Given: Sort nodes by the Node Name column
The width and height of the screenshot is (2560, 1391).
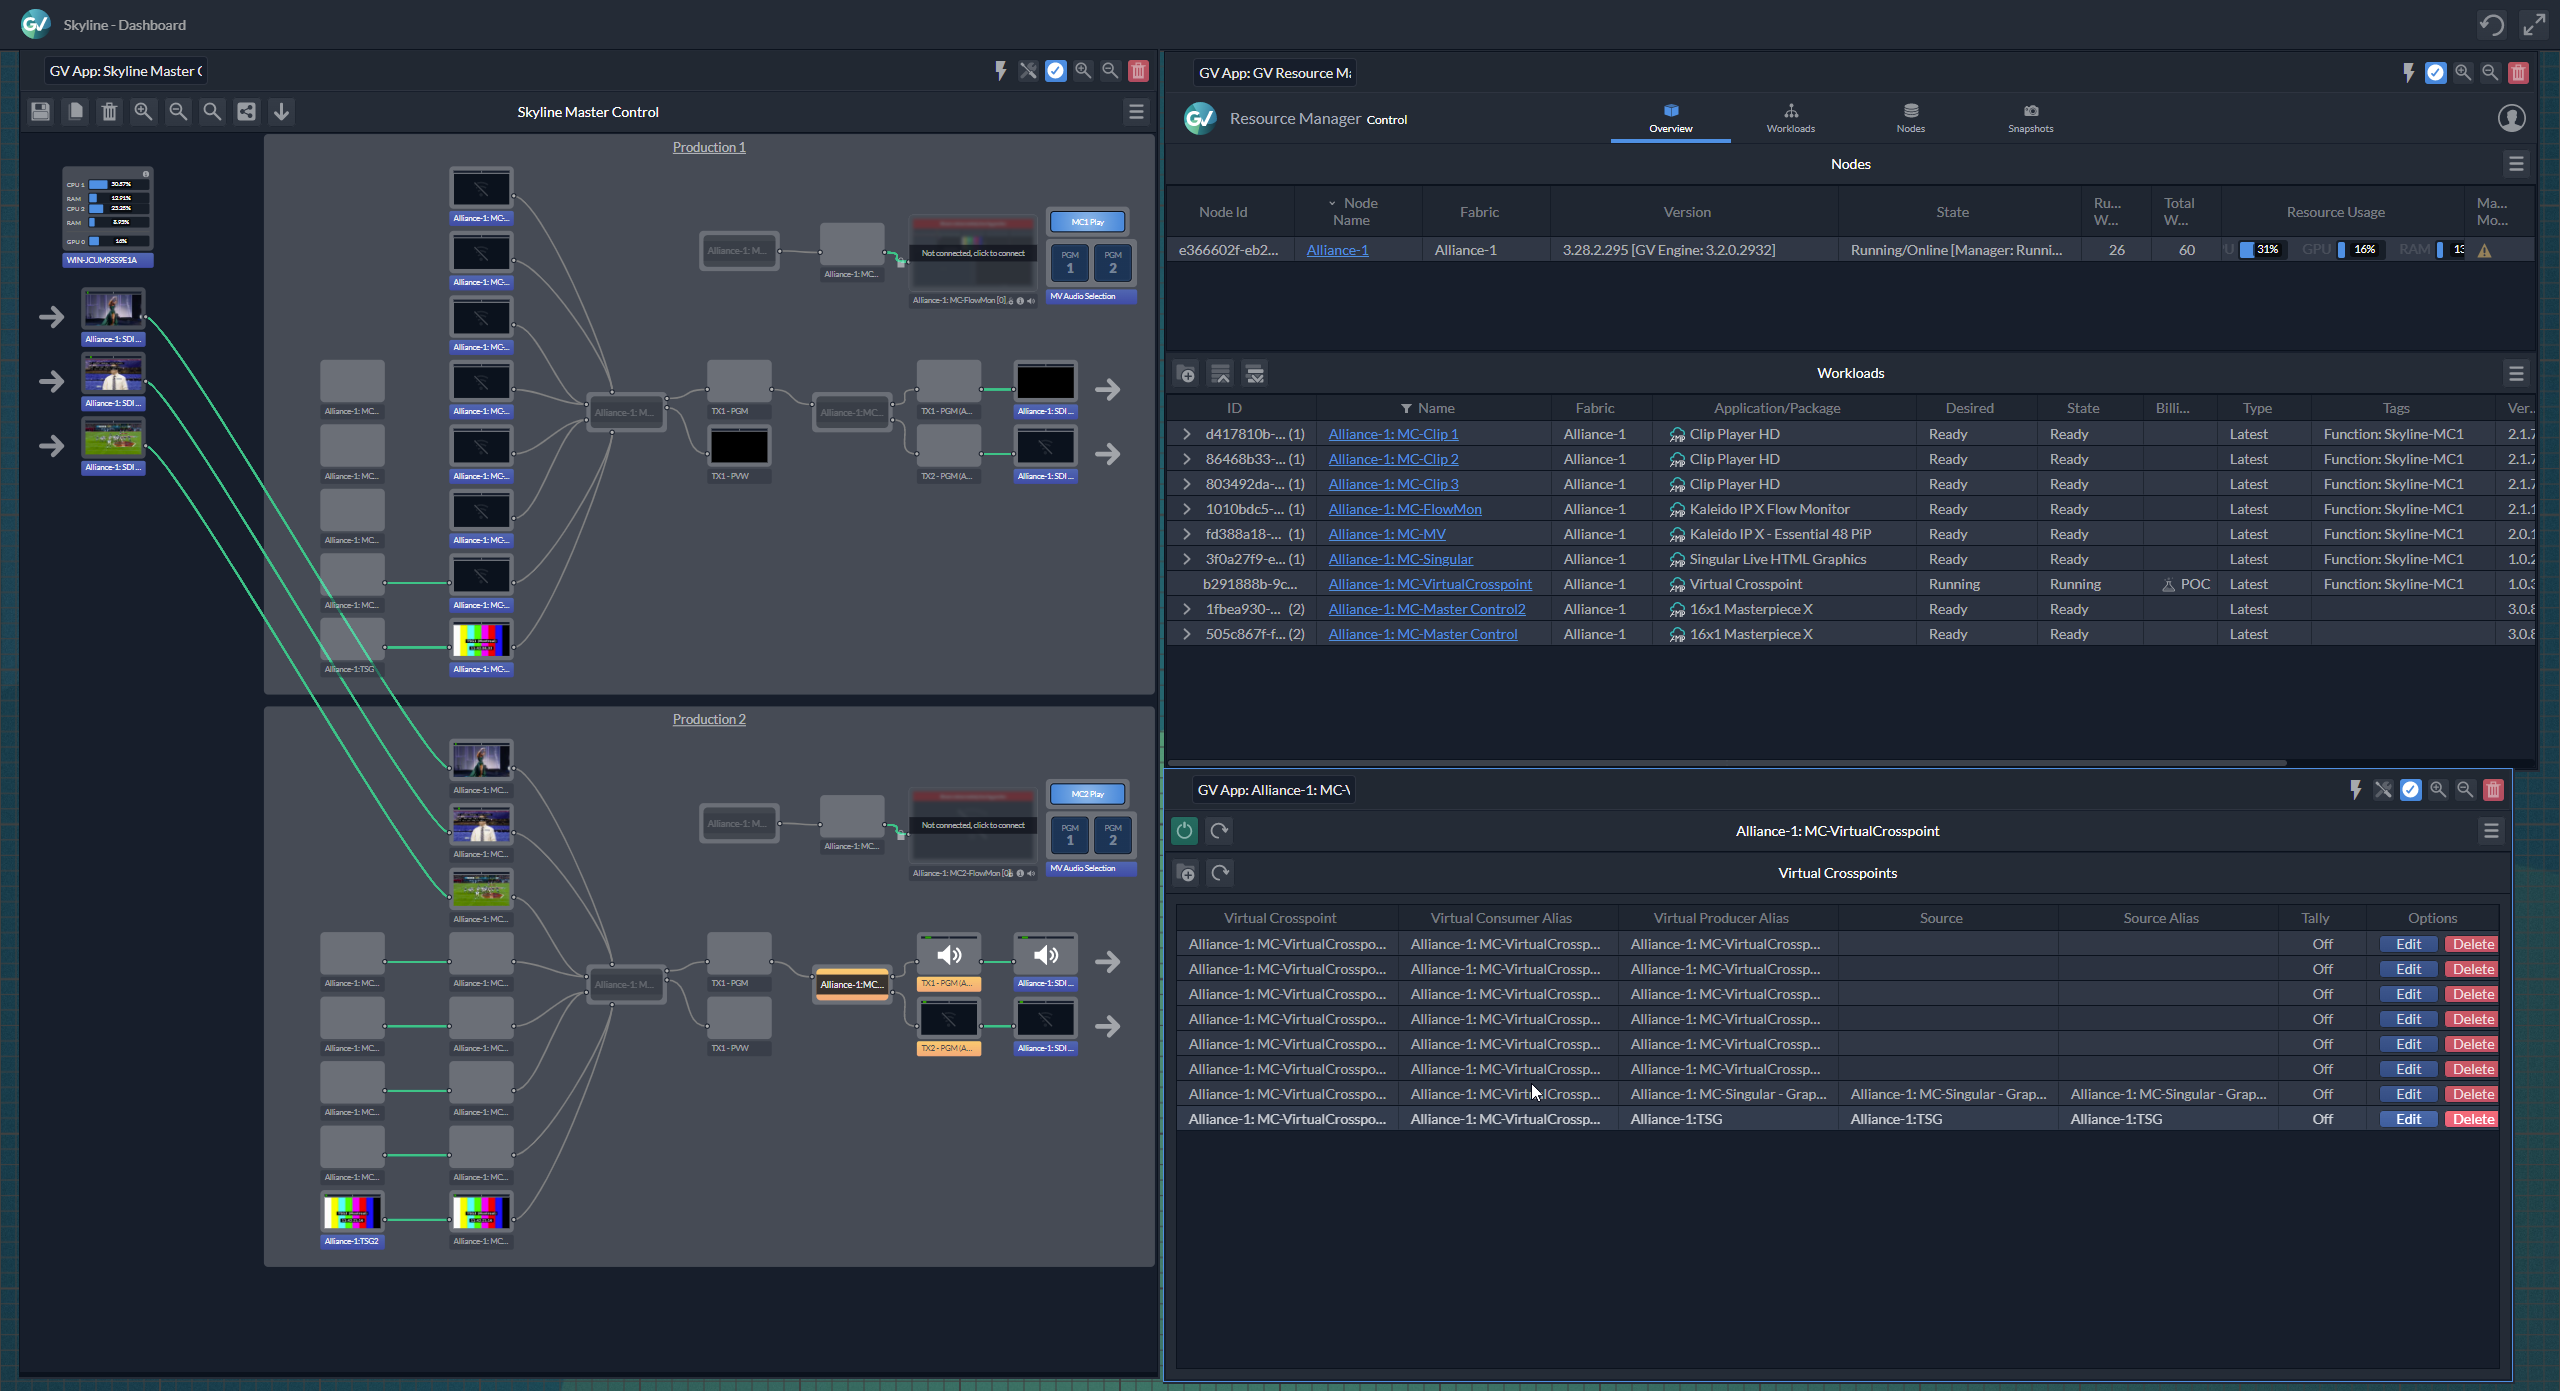Looking at the screenshot, I should pos(1358,211).
